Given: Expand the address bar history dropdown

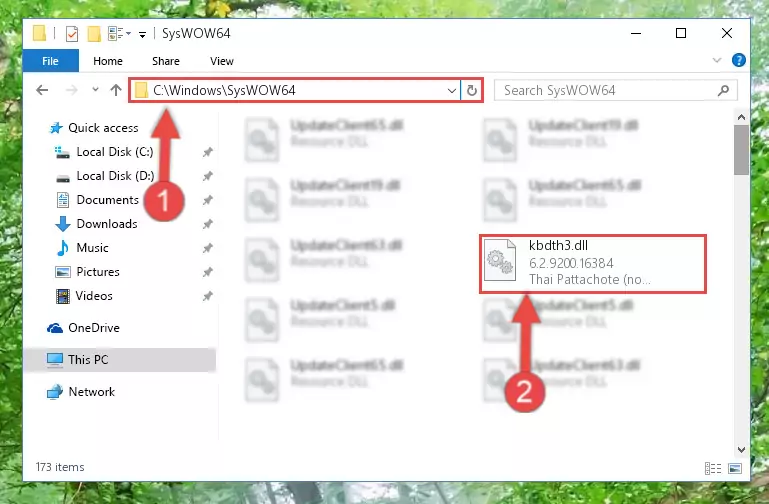Looking at the screenshot, I should pyautogui.click(x=452, y=91).
